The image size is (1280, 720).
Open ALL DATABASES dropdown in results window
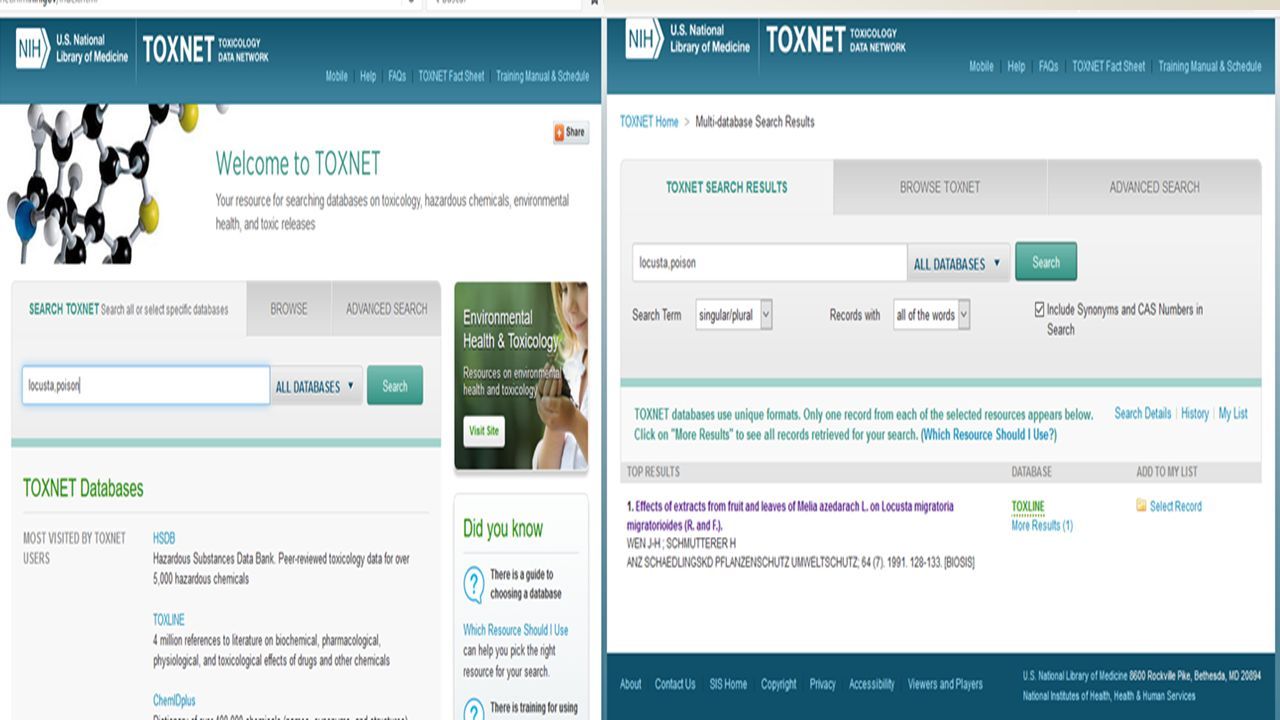click(957, 264)
